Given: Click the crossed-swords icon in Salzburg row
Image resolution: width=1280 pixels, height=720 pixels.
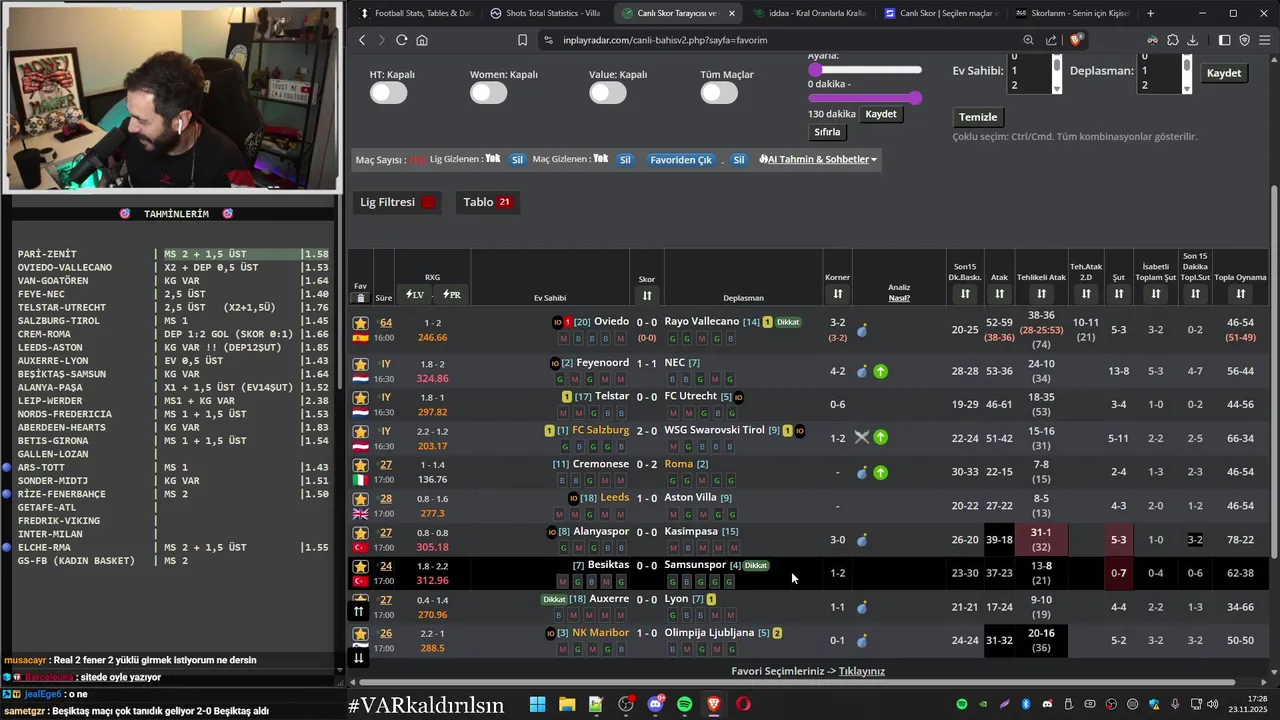Looking at the screenshot, I should (862, 437).
